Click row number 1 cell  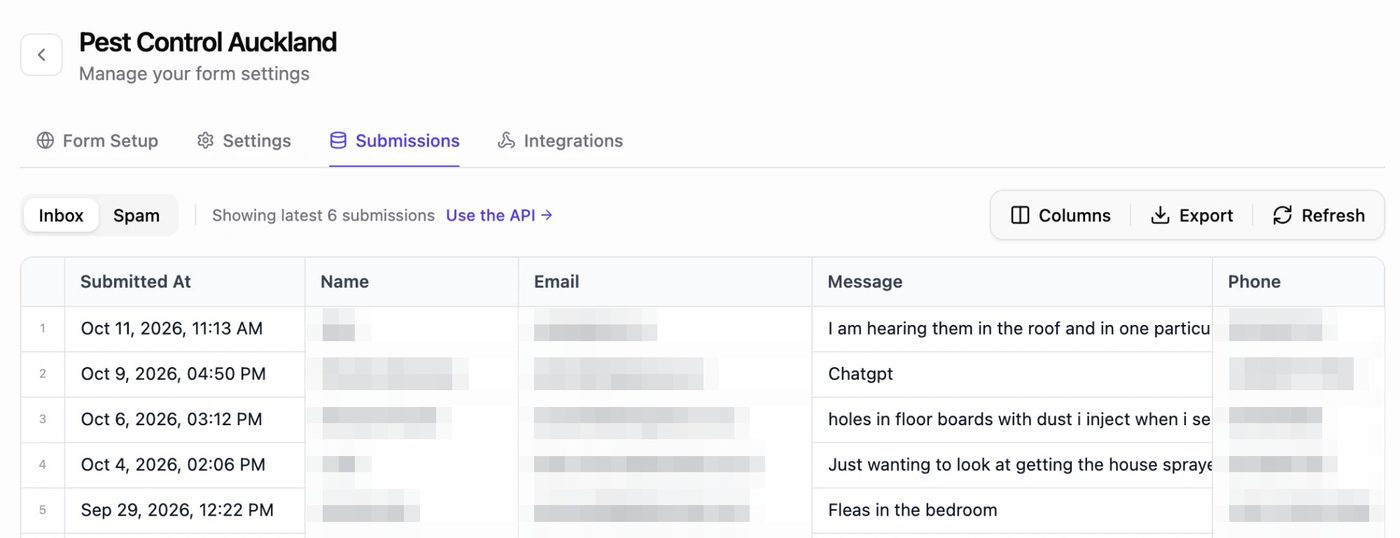click(x=43, y=328)
